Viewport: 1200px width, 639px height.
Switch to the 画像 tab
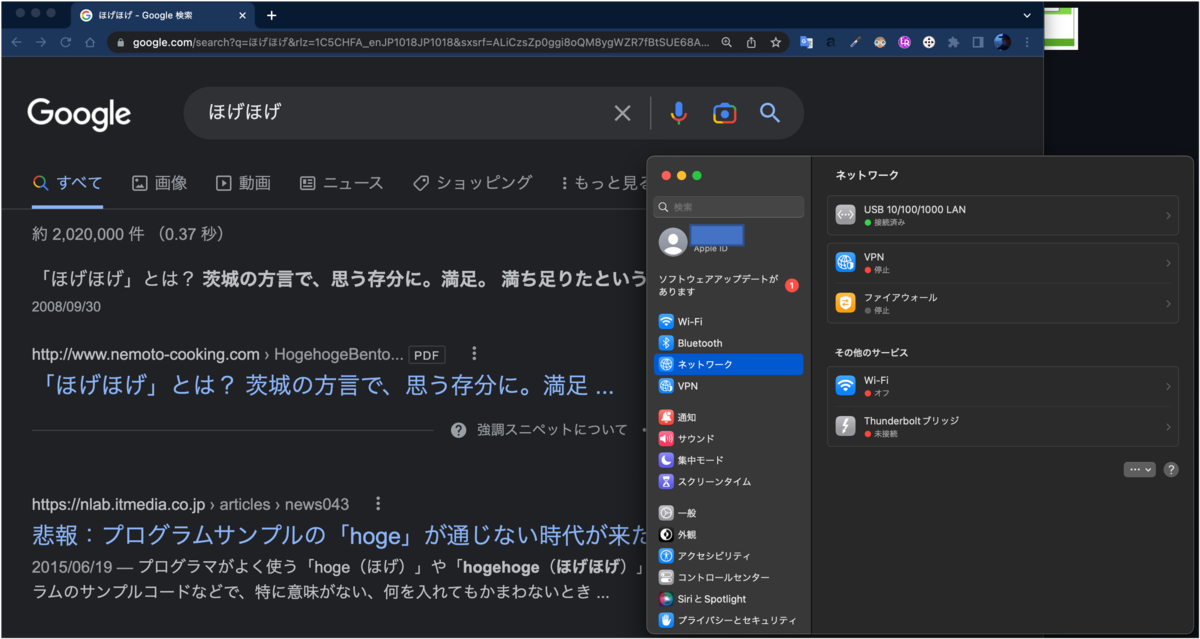point(160,183)
